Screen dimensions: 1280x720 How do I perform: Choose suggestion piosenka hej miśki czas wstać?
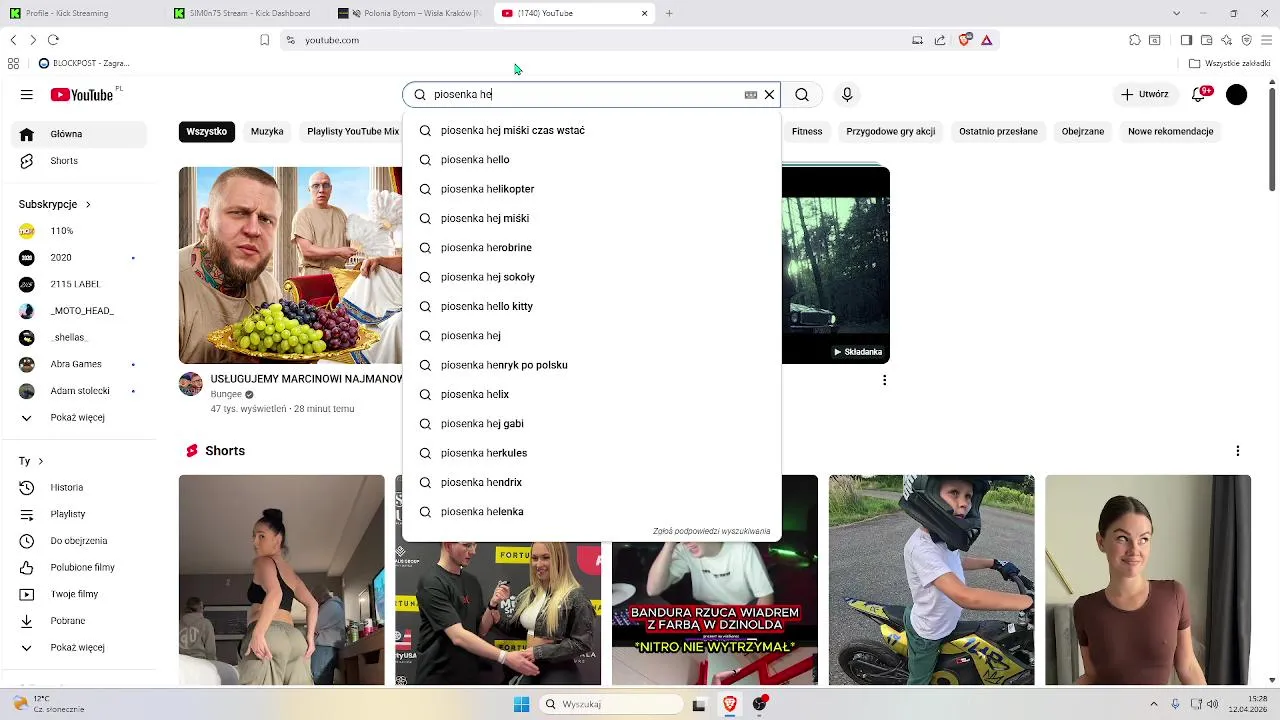(x=591, y=131)
